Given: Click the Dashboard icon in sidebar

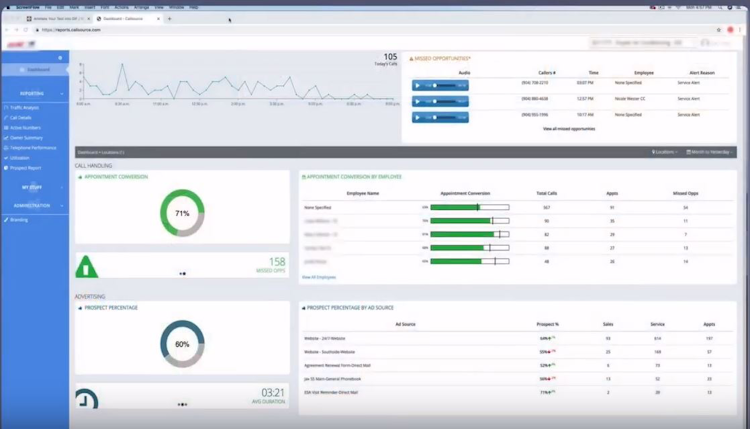Looking at the screenshot, I should click(x=22, y=70).
